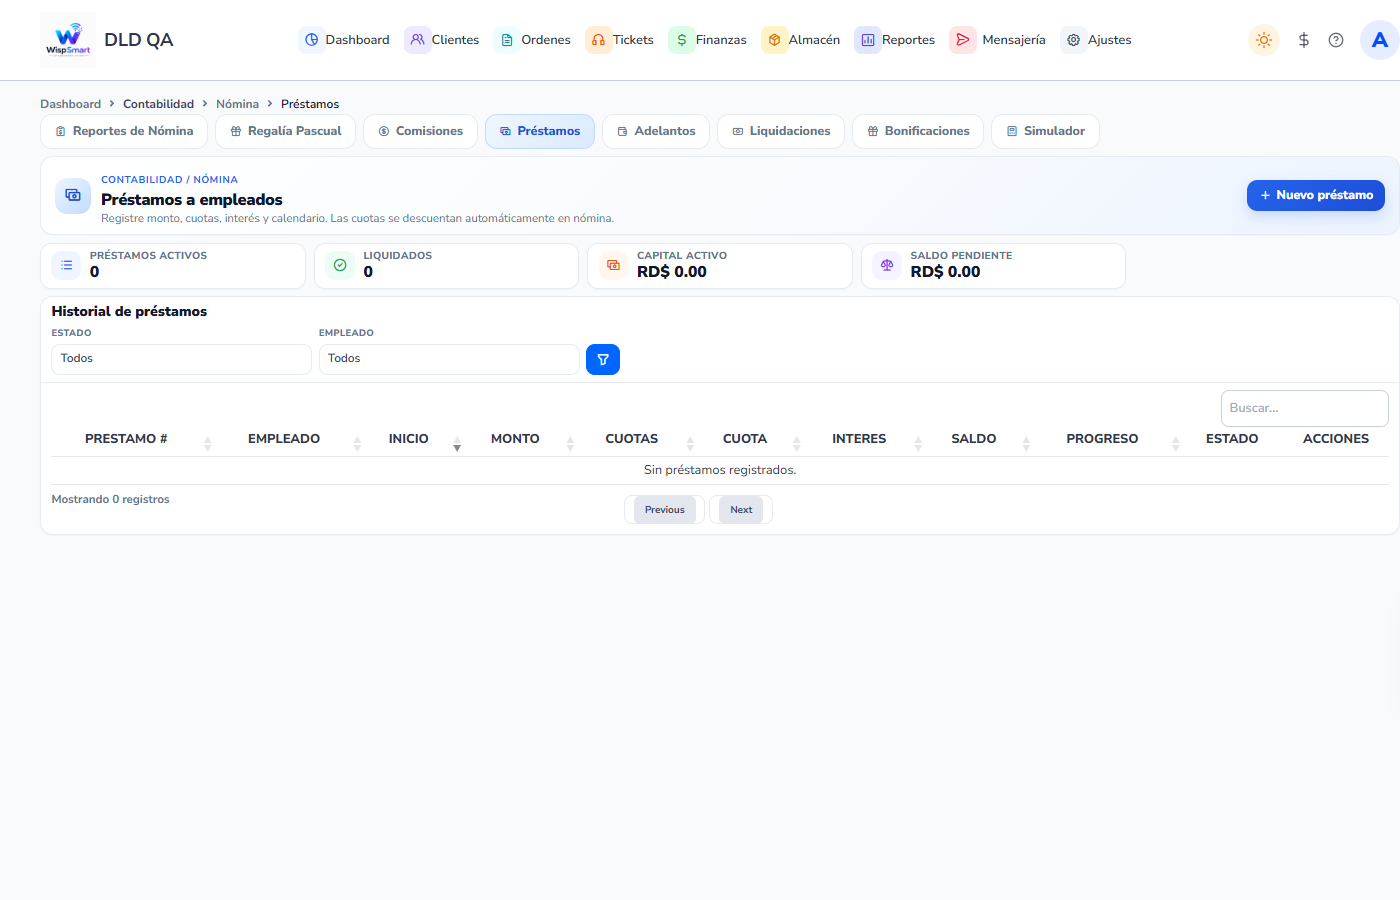Click the Almacén box icon
The height and width of the screenshot is (900, 1400).
point(774,40)
